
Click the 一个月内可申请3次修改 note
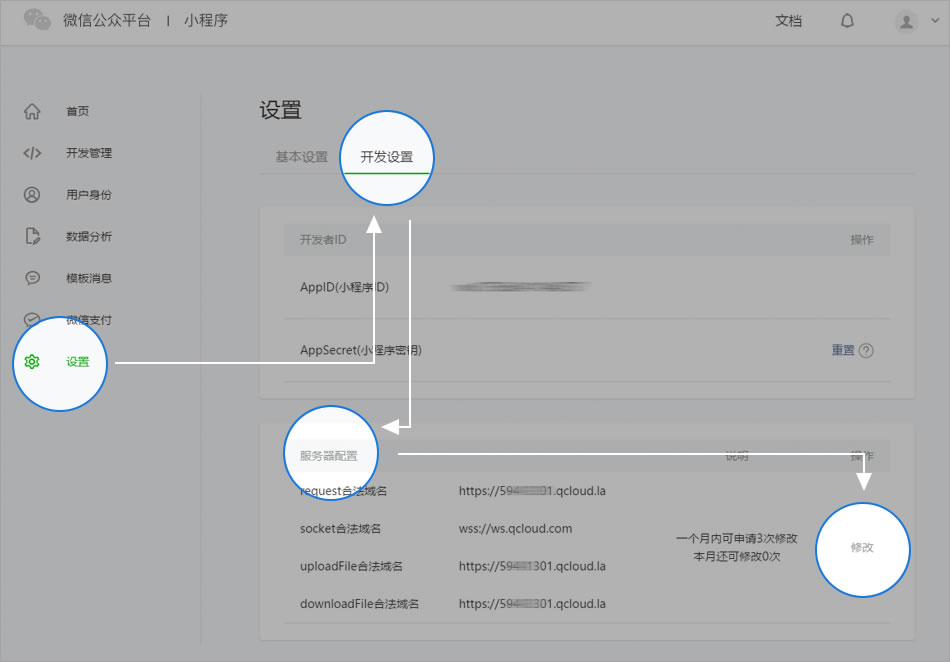737,538
